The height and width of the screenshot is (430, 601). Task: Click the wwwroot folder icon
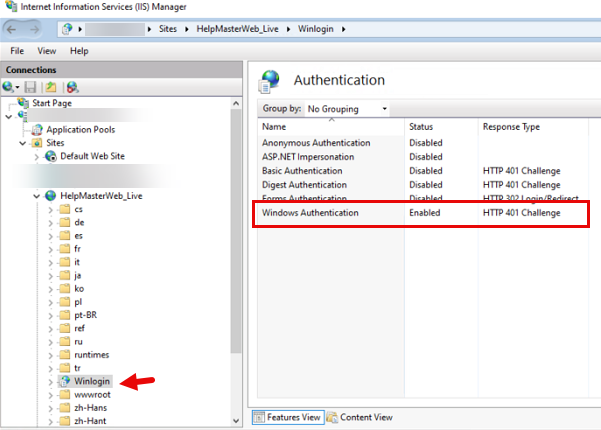point(65,394)
